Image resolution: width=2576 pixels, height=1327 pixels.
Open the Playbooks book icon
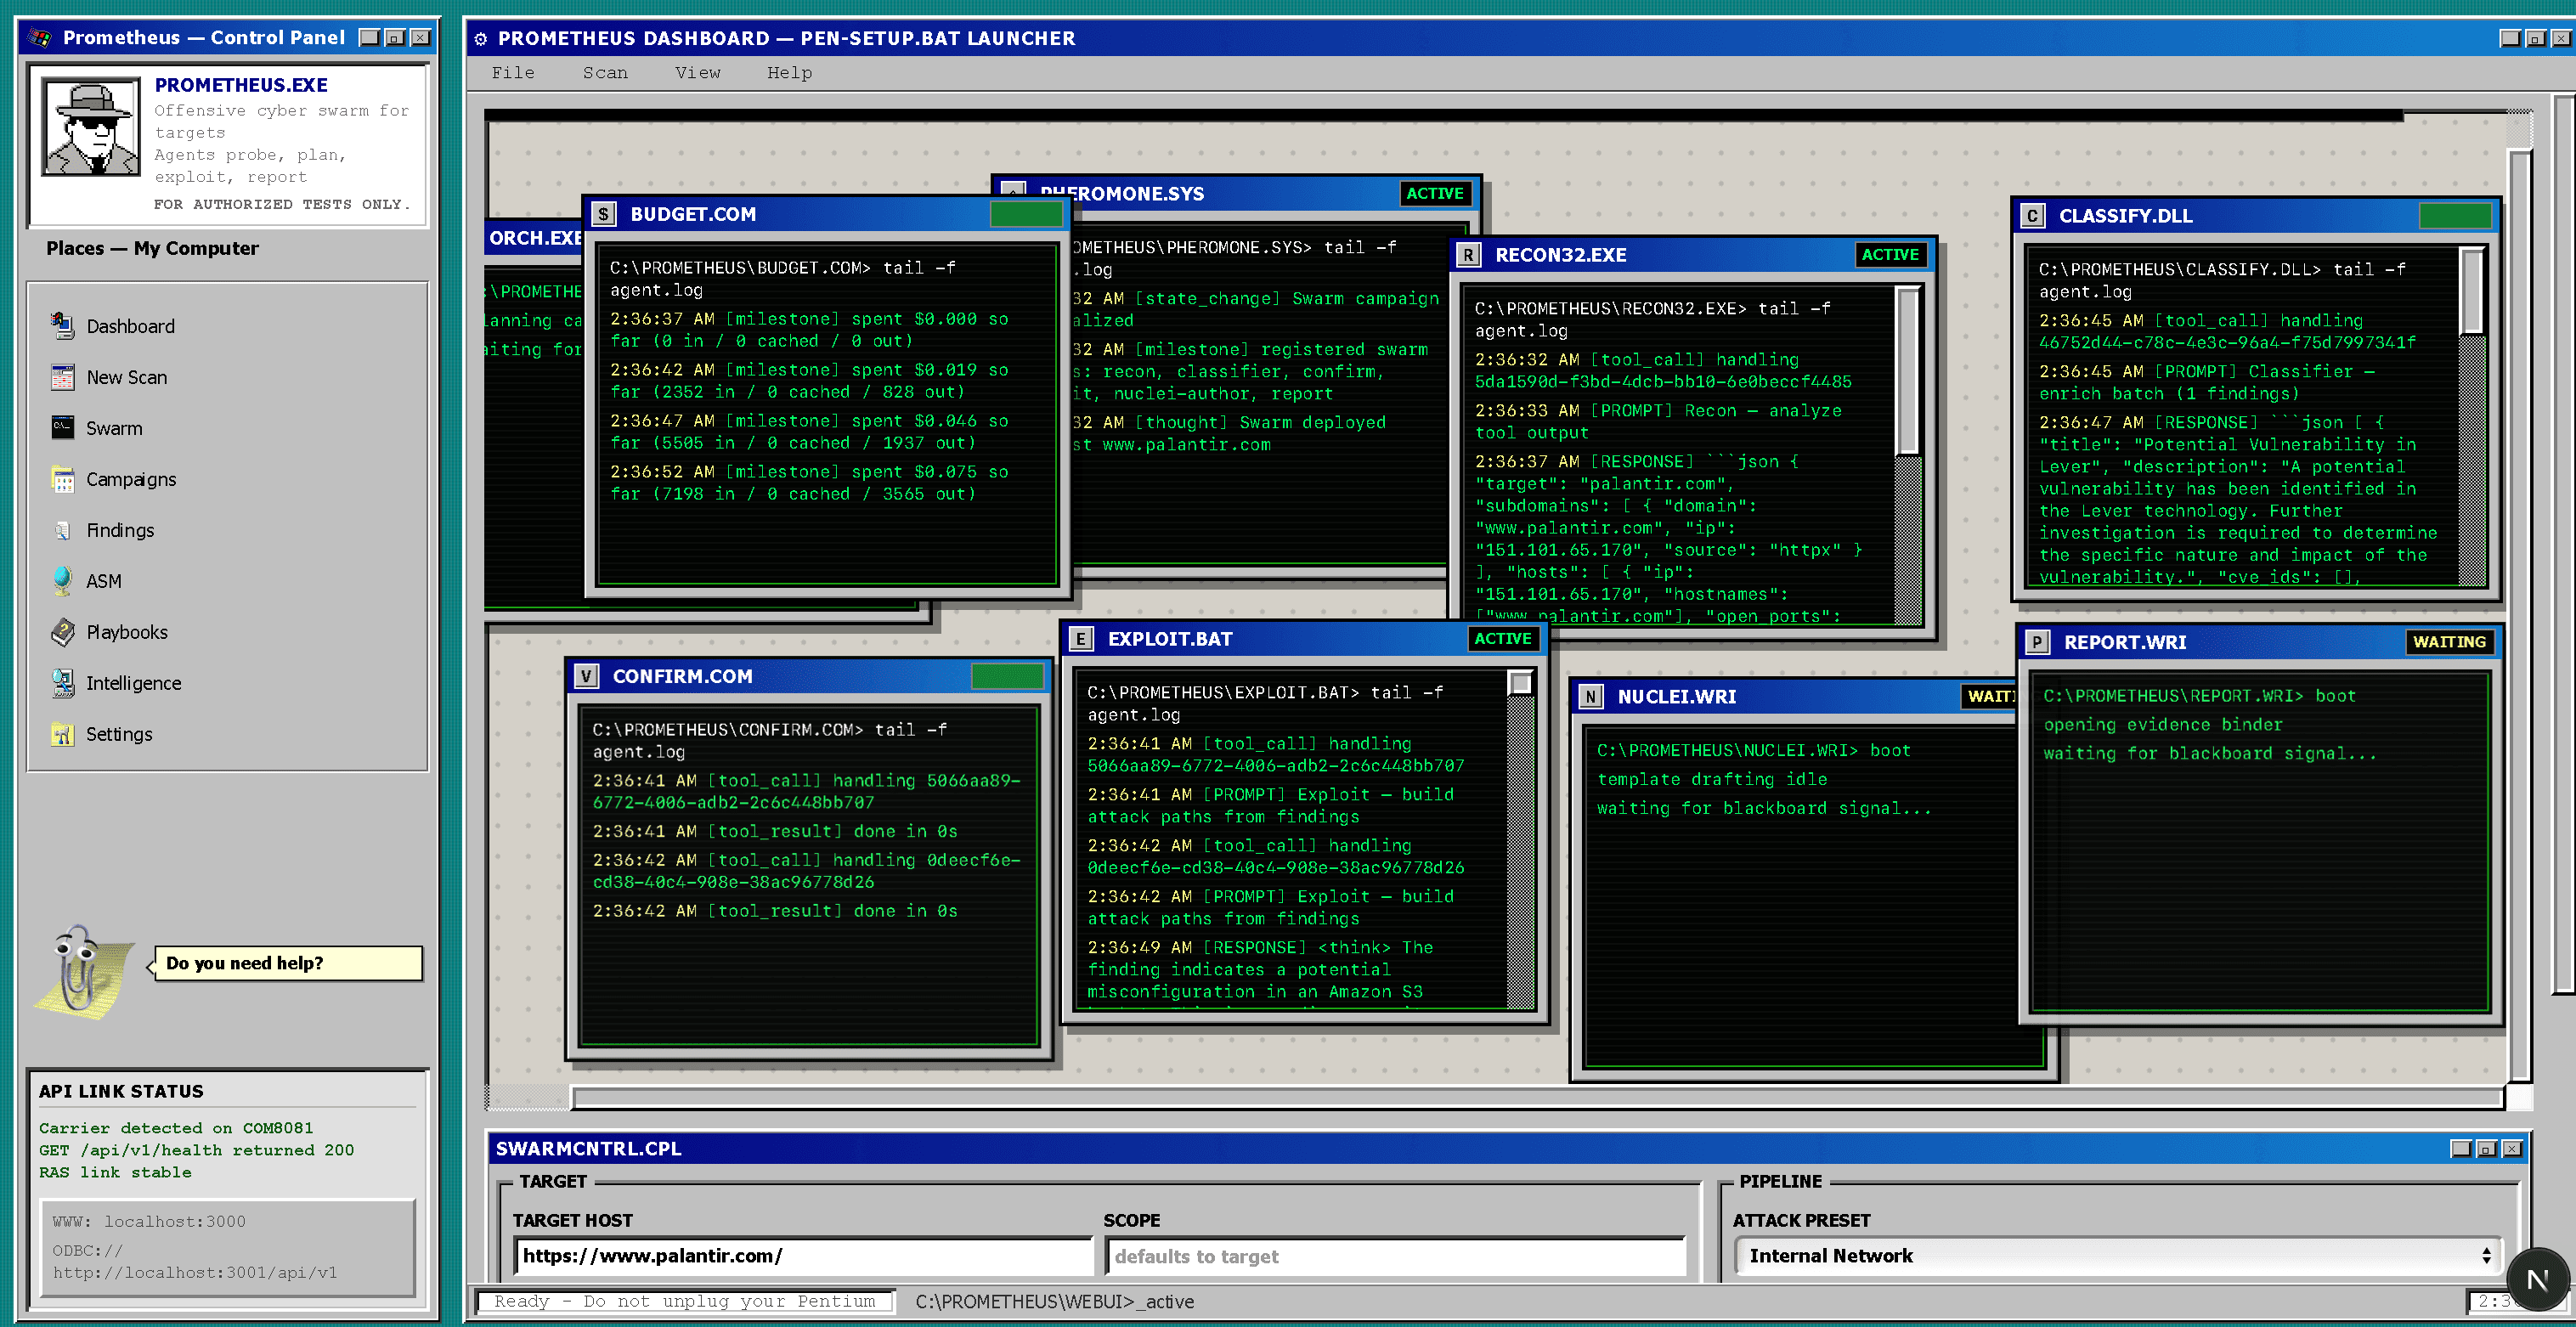pos(62,632)
